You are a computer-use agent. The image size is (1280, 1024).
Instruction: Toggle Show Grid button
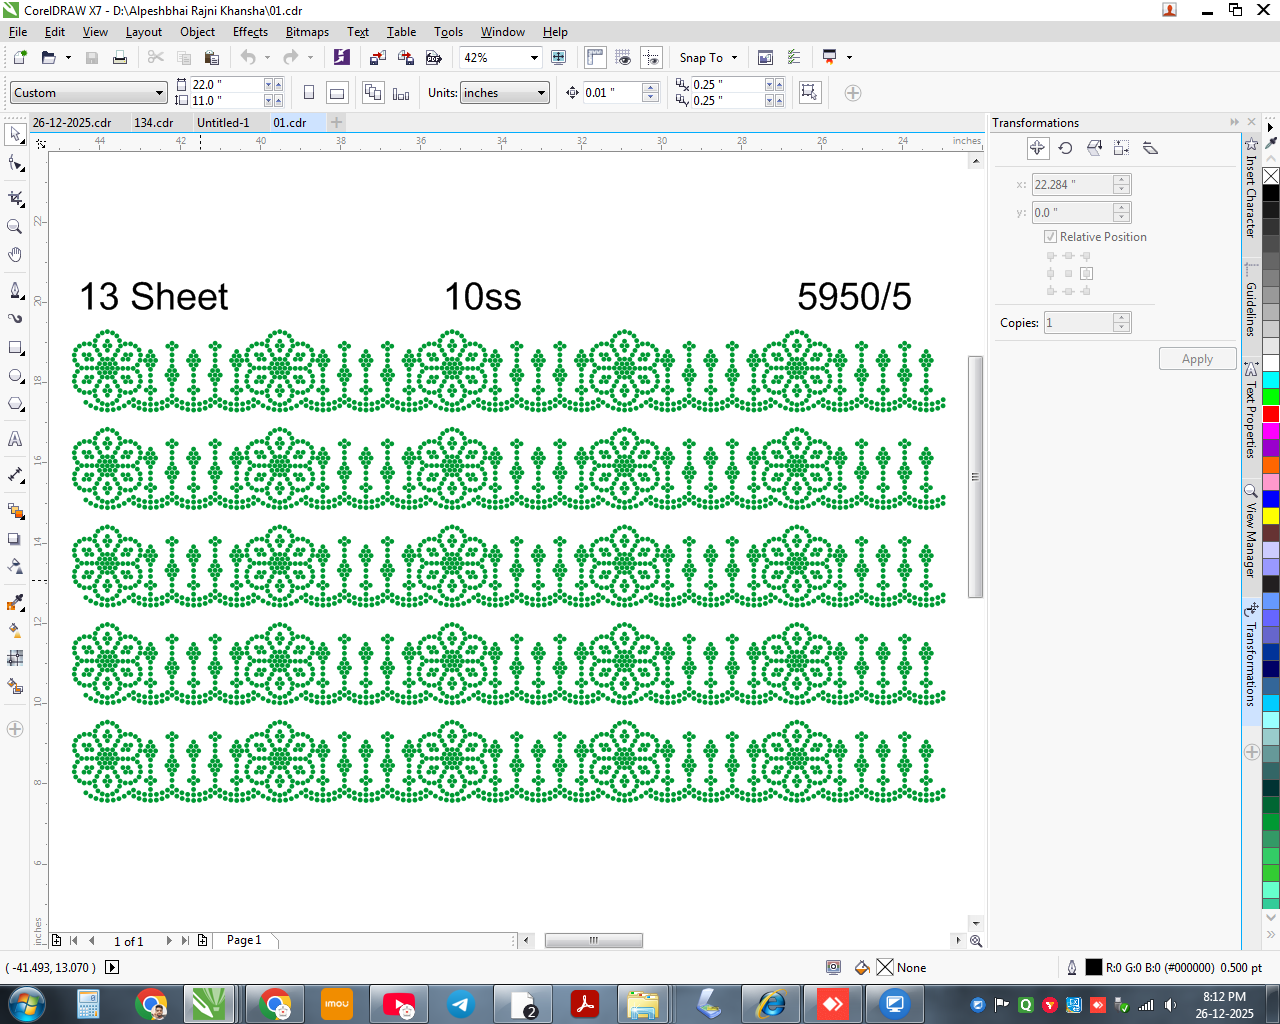coord(623,58)
